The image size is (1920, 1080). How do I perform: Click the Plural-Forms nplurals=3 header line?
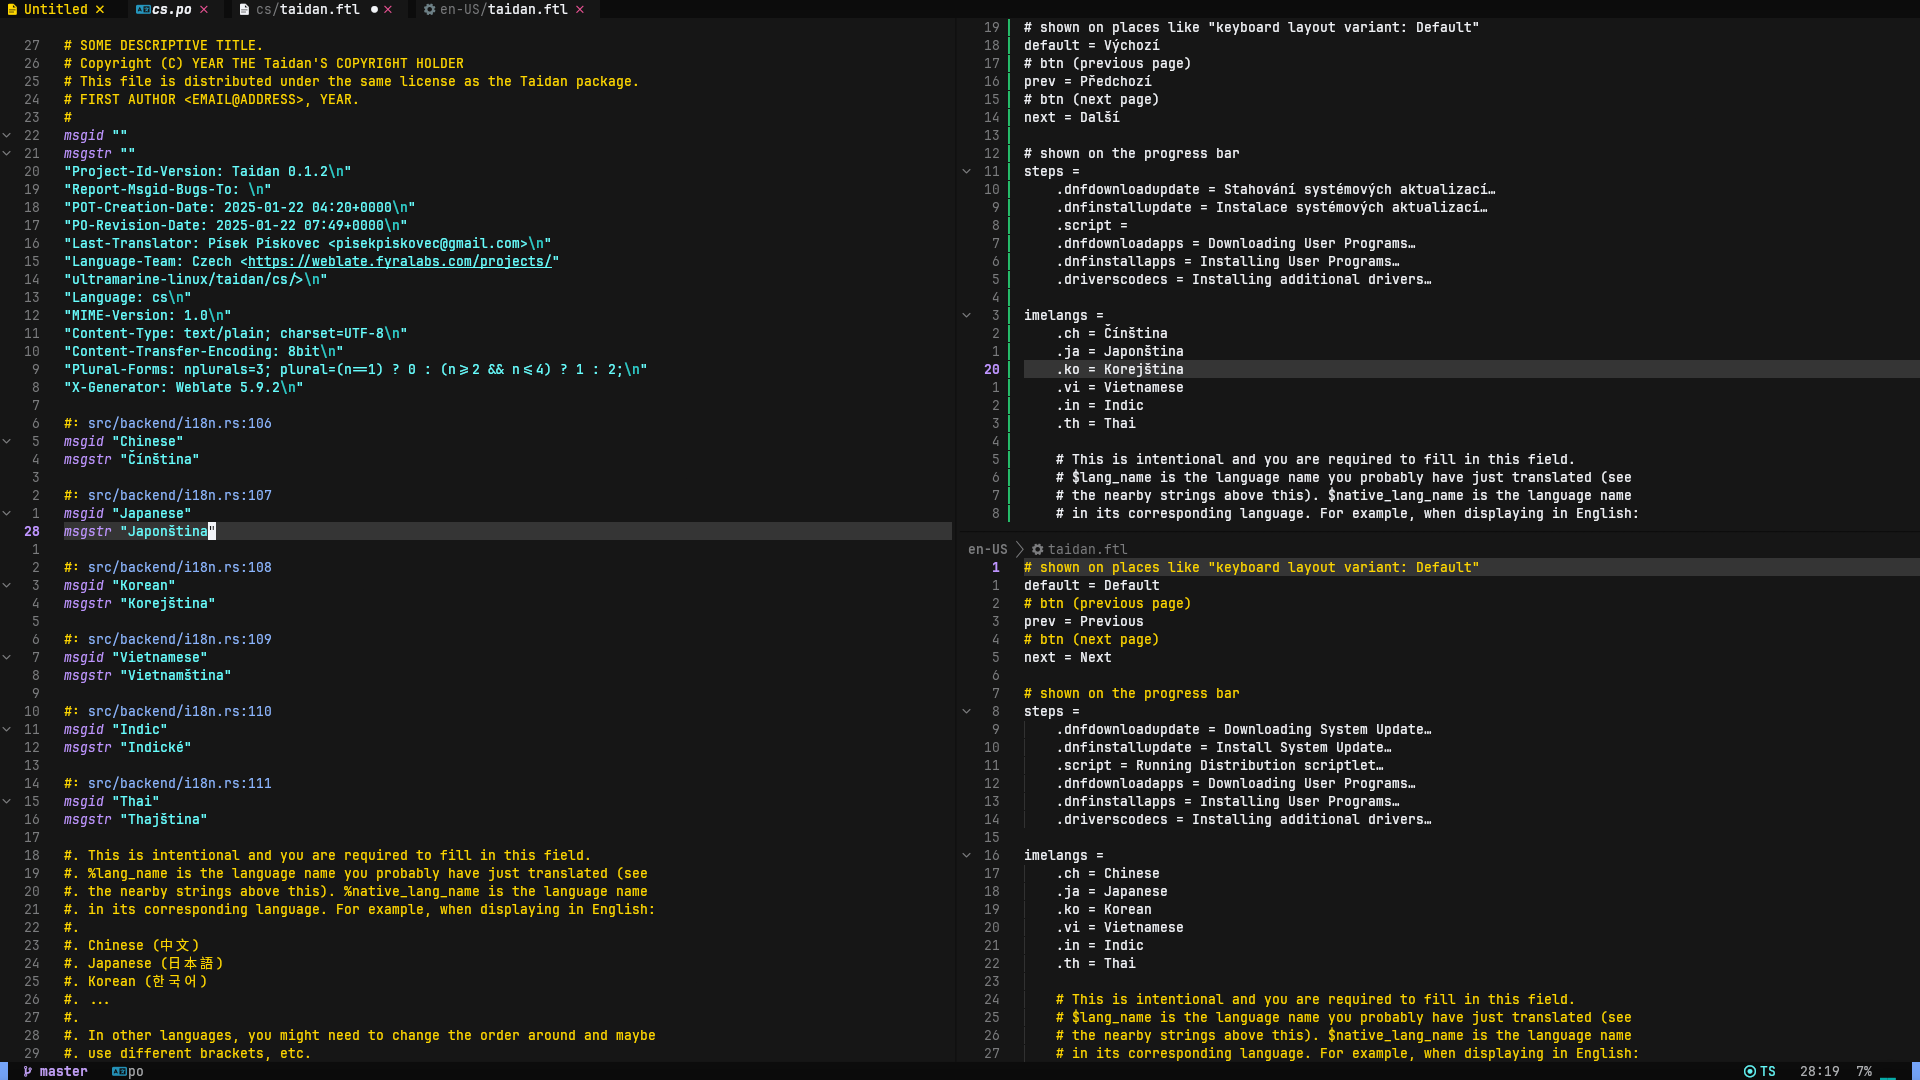pyautogui.click(x=356, y=369)
